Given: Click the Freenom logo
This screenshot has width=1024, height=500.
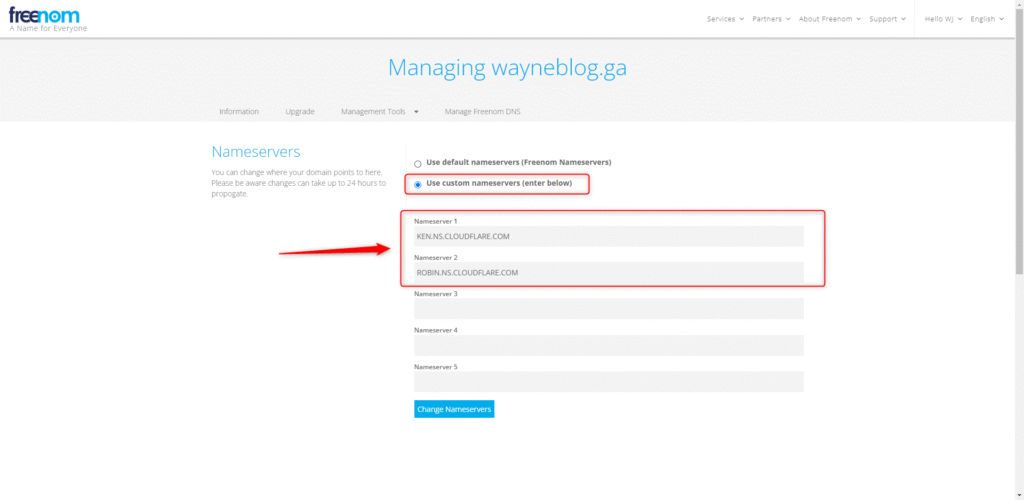Looking at the screenshot, I should [x=44, y=16].
